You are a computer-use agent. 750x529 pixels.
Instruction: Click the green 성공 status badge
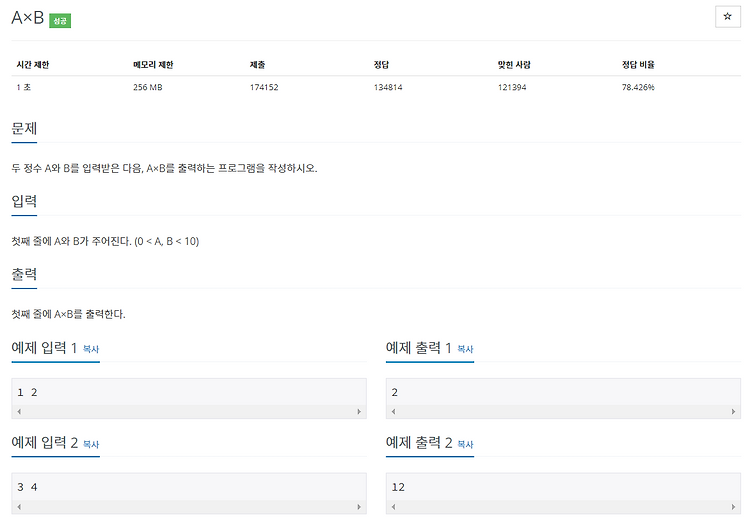pyautogui.click(x=60, y=21)
